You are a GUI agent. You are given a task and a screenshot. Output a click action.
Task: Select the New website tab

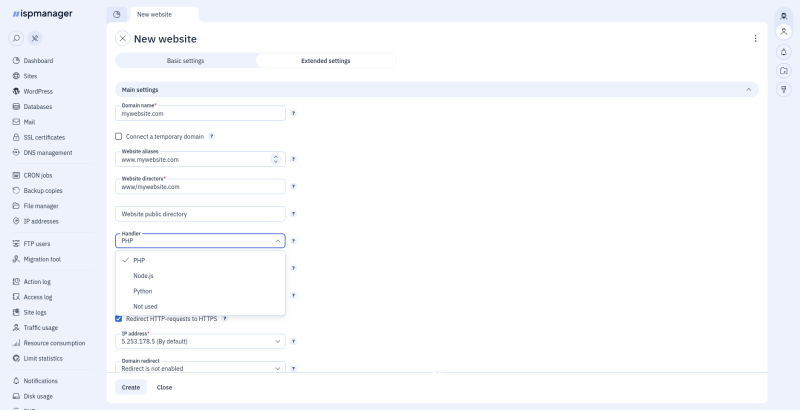tap(164, 14)
